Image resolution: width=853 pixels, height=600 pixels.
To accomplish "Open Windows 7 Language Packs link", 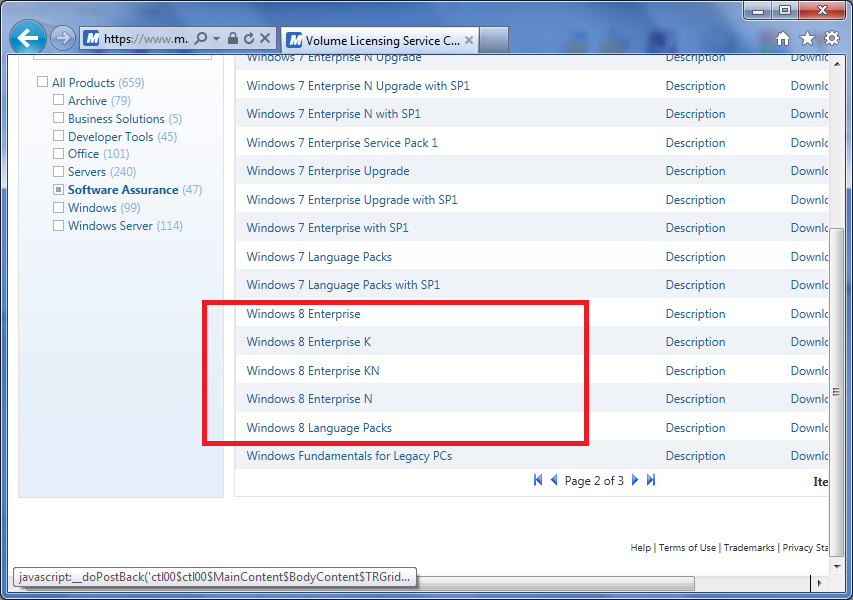I will tap(319, 257).
